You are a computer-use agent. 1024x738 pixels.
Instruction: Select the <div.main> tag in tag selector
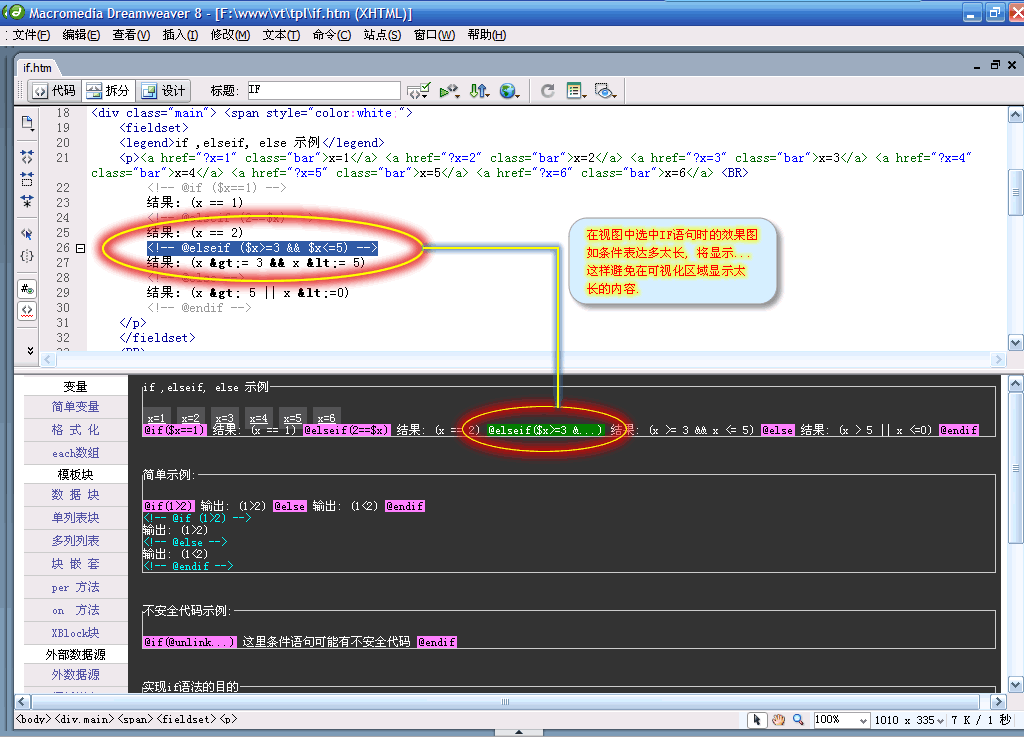[84, 719]
